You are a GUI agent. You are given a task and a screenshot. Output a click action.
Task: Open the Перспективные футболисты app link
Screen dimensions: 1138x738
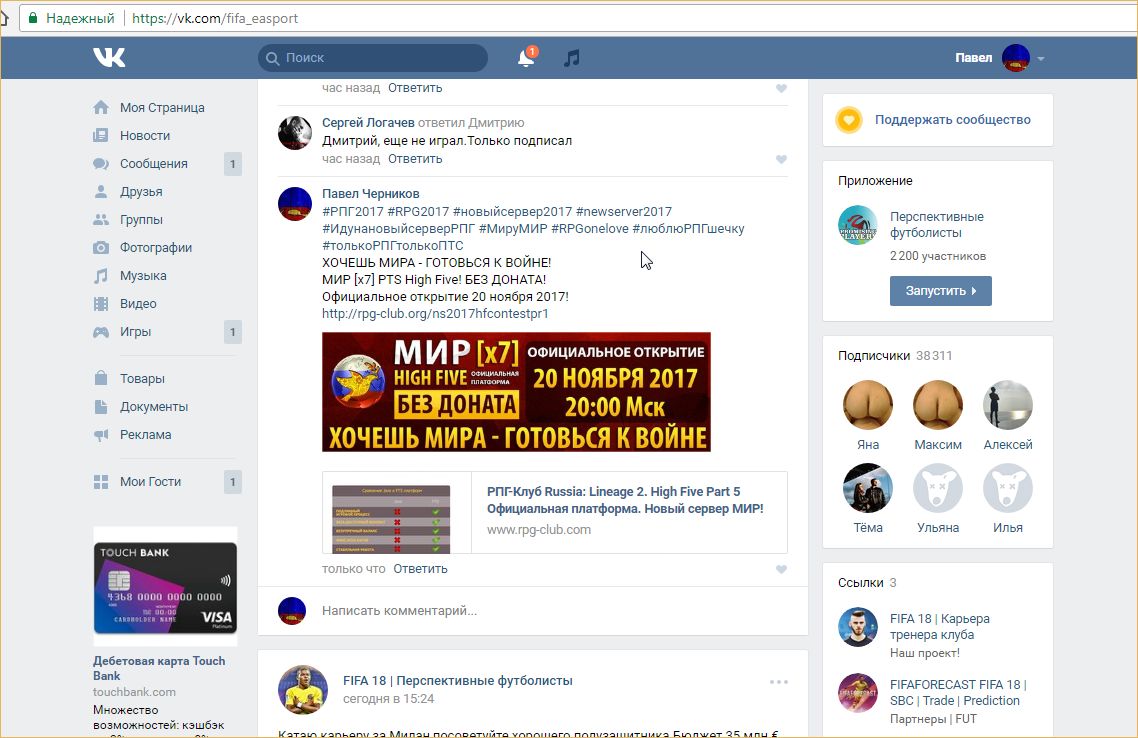(x=937, y=225)
